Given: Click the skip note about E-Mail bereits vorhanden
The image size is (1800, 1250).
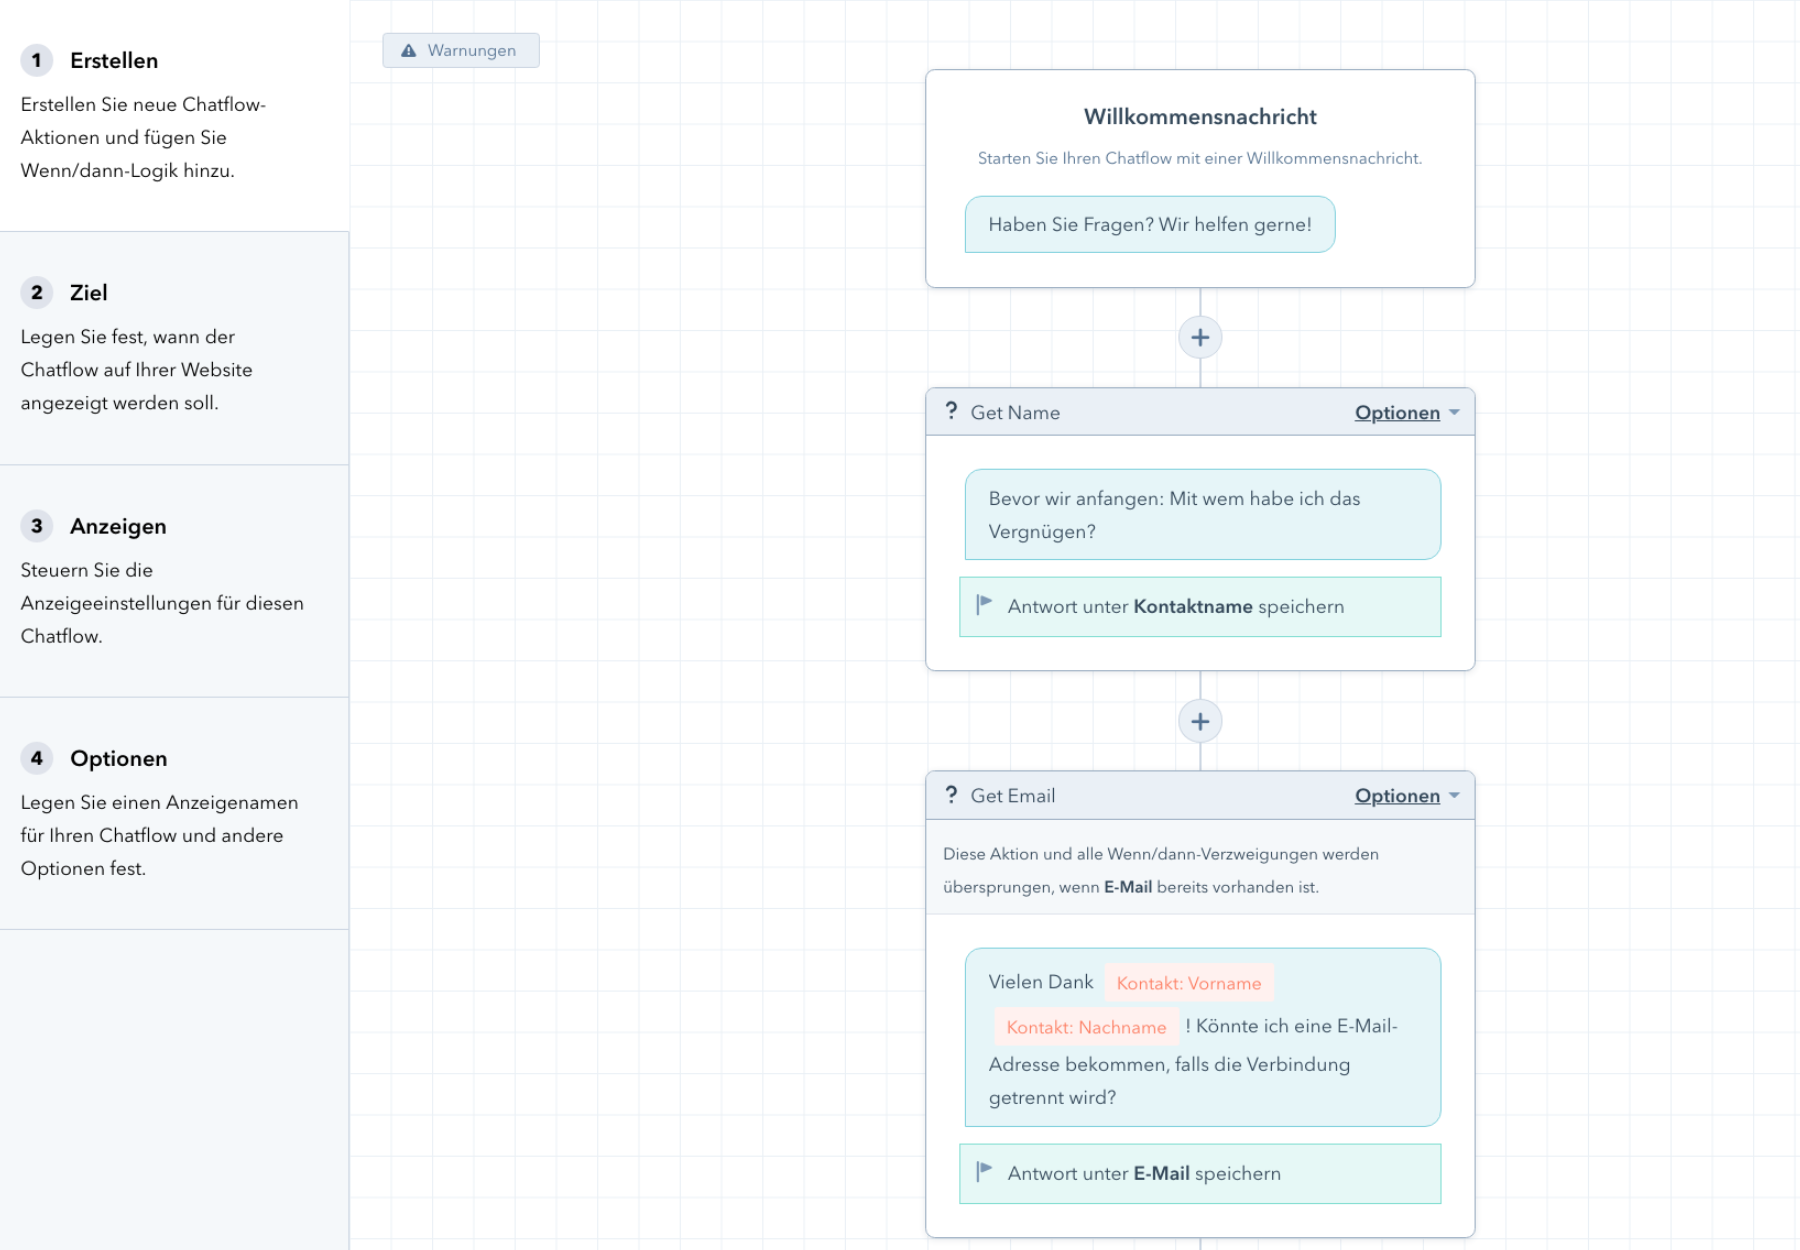Looking at the screenshot, I should (1200, 870).
